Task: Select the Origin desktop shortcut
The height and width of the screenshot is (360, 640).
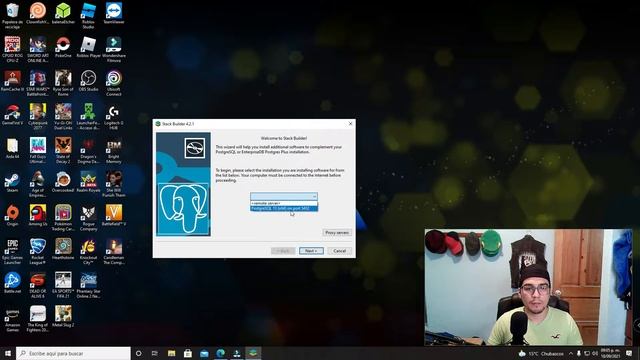Action: 12,216
